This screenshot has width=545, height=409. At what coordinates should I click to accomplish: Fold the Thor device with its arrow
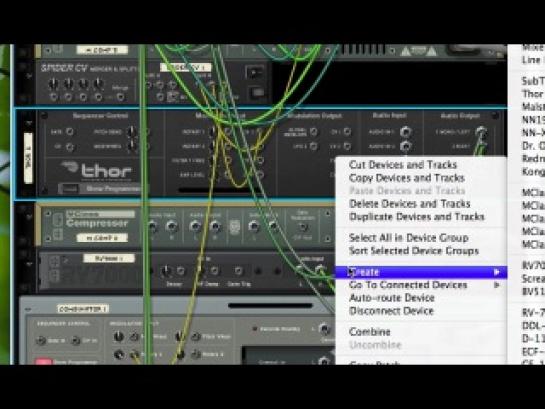[29, 123]
